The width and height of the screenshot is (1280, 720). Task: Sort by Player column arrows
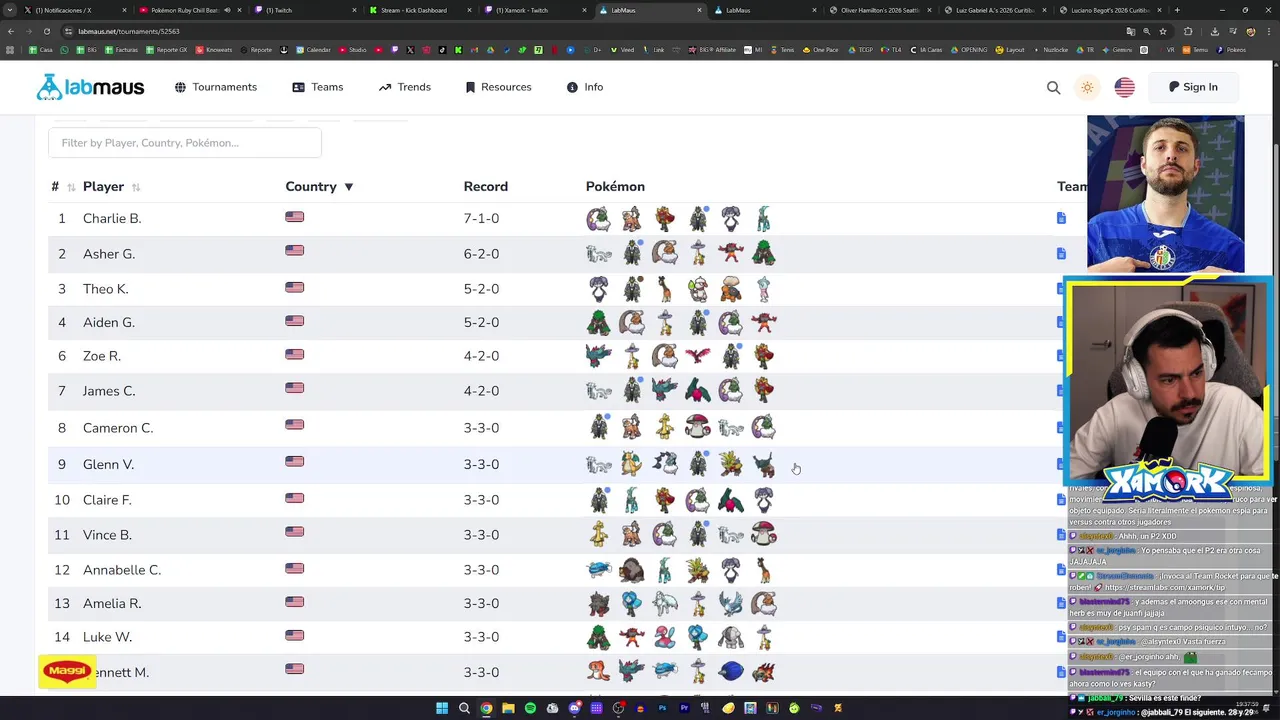[136, 187]
